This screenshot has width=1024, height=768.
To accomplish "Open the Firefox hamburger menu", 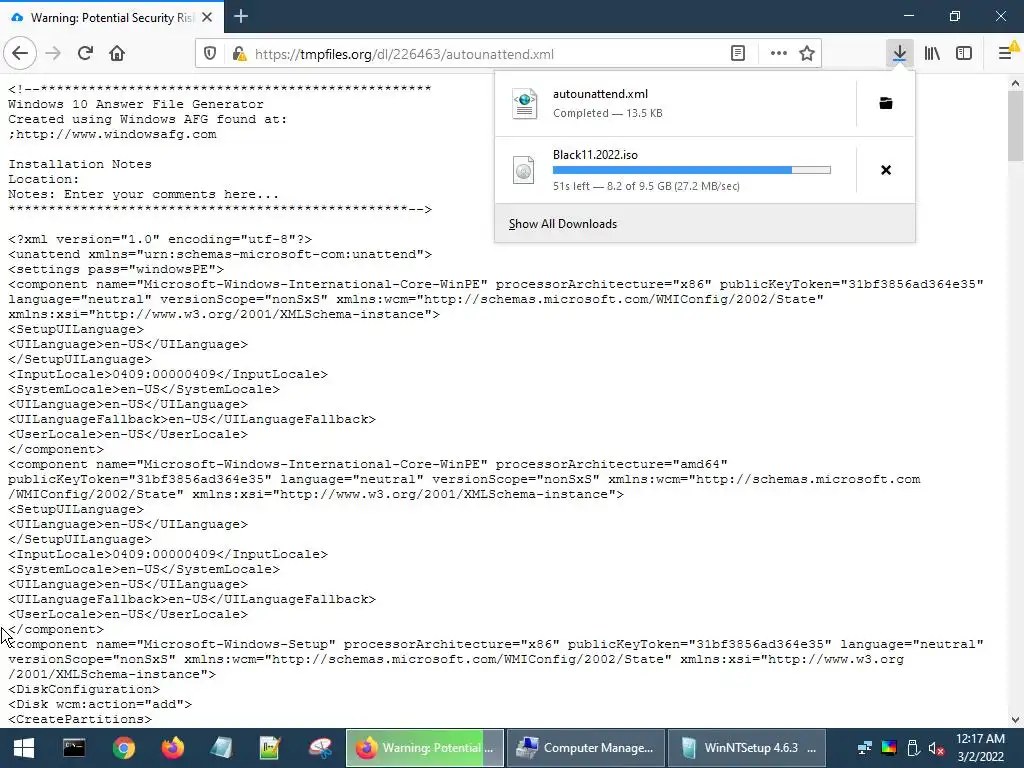I will (x=1006, y=54).
